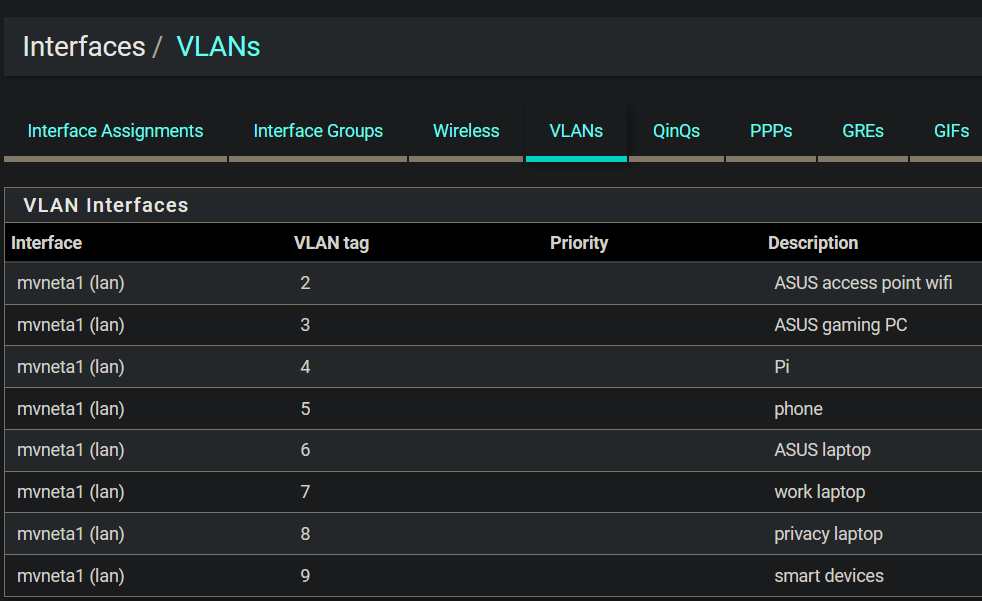
Task: Click the privacy laptop VLAN entry
Action: (x=828, y=534)
